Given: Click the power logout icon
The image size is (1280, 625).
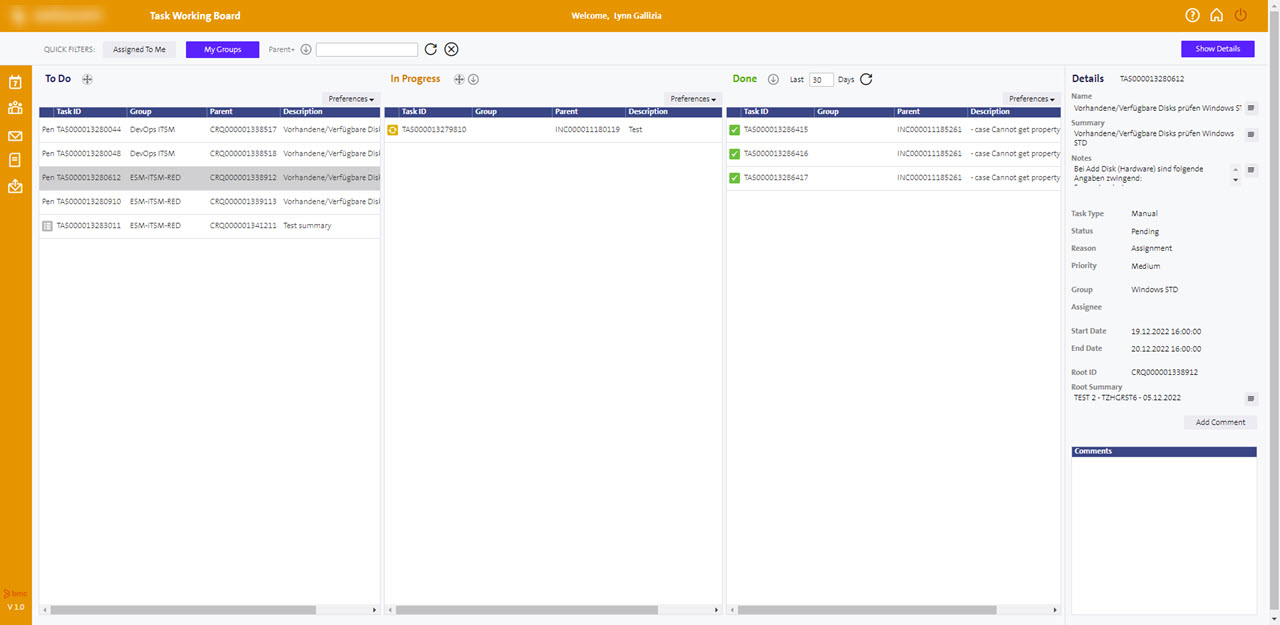Looking at the screenshot, I should coord(1241,15).
